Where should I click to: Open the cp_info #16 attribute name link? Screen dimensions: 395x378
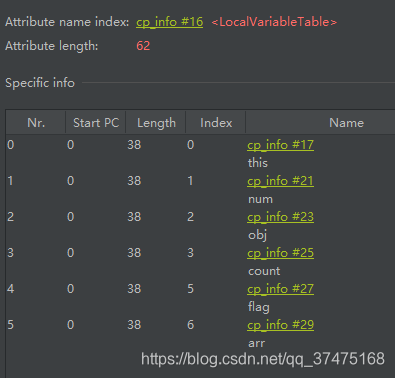point(169,22)
